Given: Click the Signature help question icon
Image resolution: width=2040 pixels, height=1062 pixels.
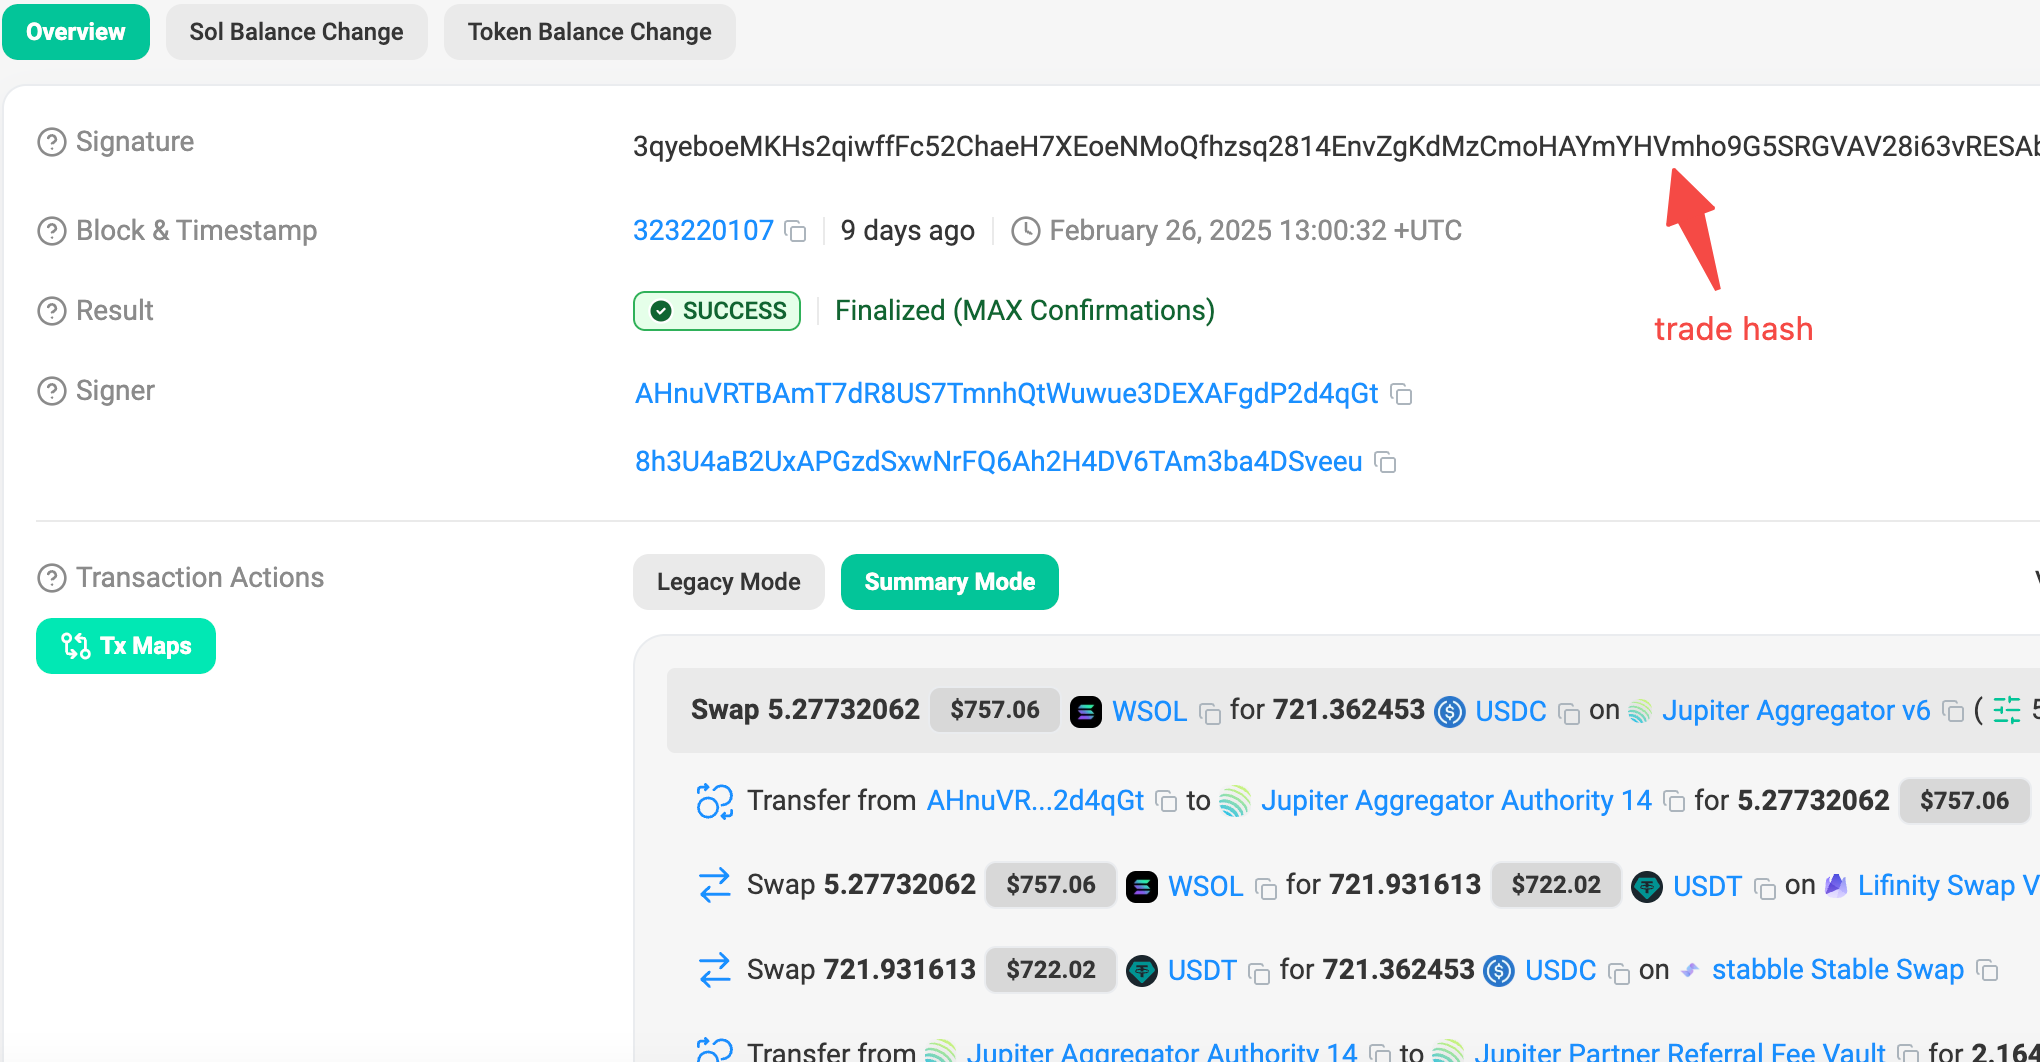Looking at the screenshot, I should (51, 142).
